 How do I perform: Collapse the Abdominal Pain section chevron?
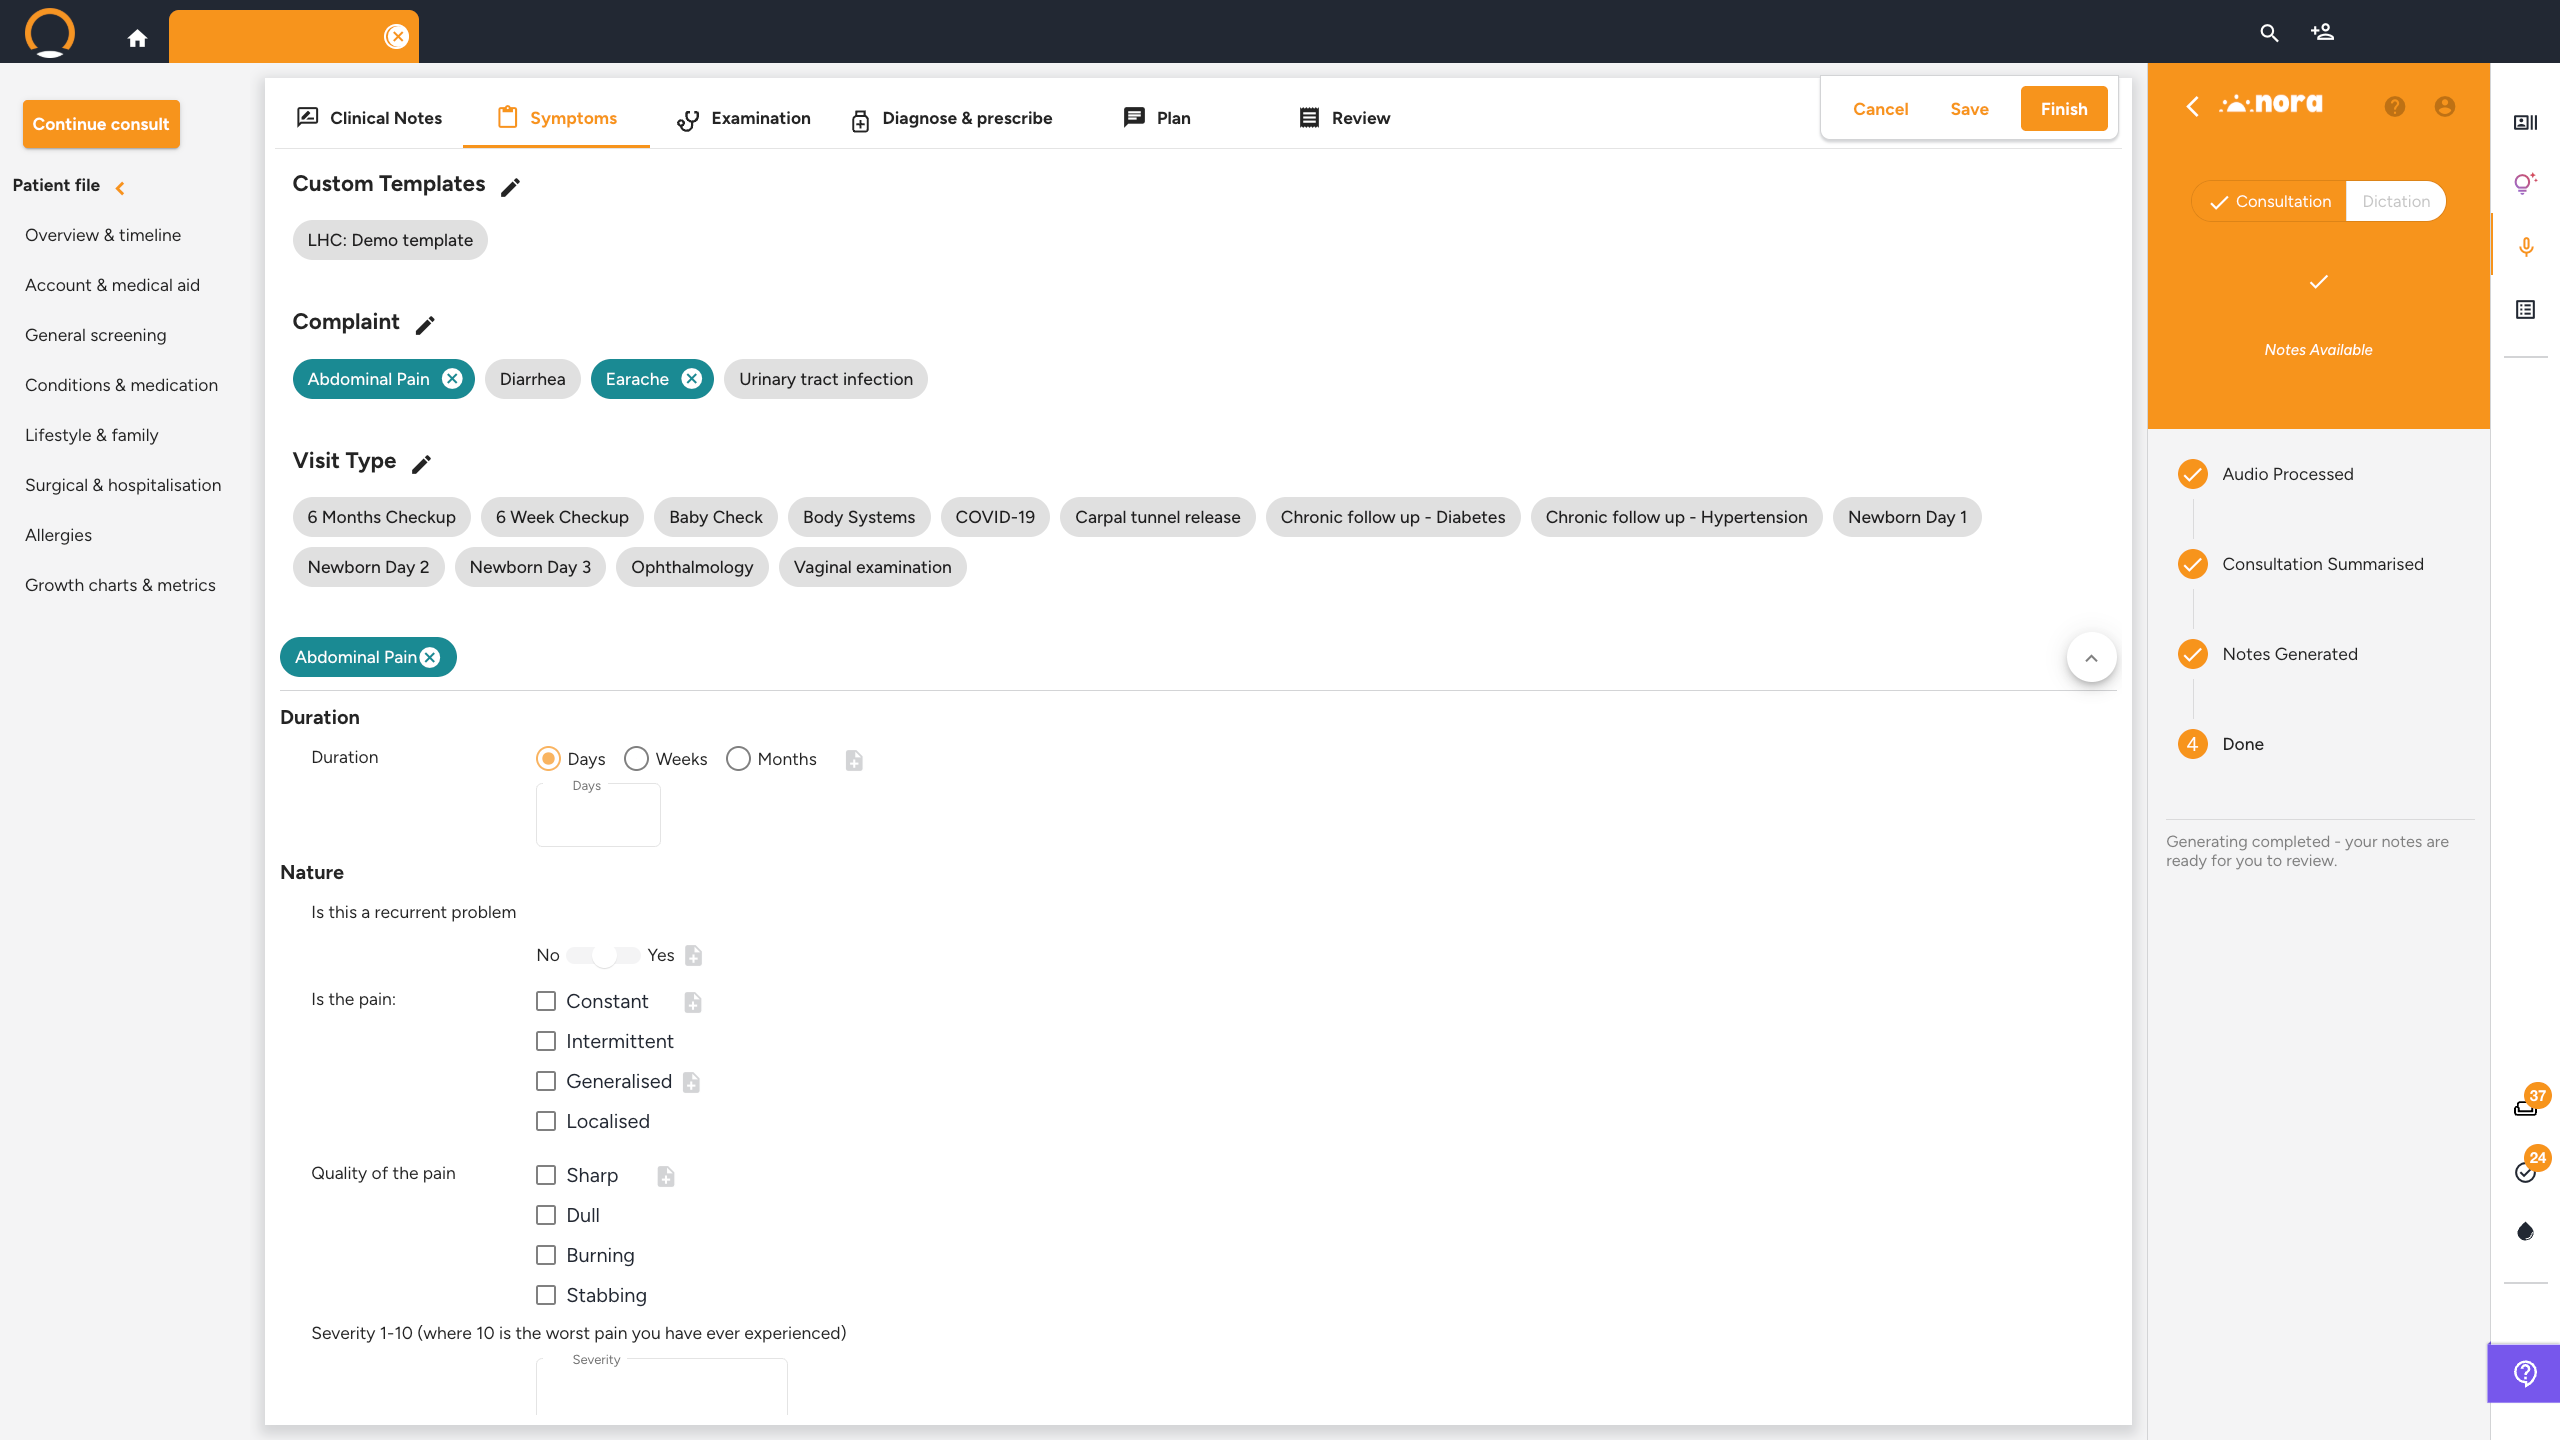pyautogui.click(x=2091, y=658)
